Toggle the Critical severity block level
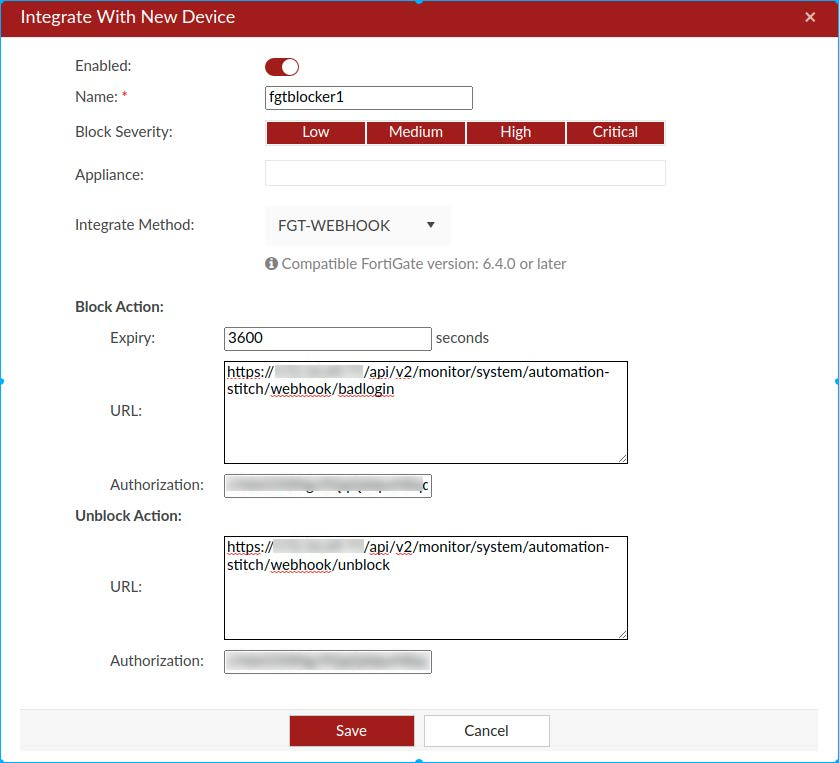This screenshot has width=839, height=763. pyautogui.click(x=615, y=131)
